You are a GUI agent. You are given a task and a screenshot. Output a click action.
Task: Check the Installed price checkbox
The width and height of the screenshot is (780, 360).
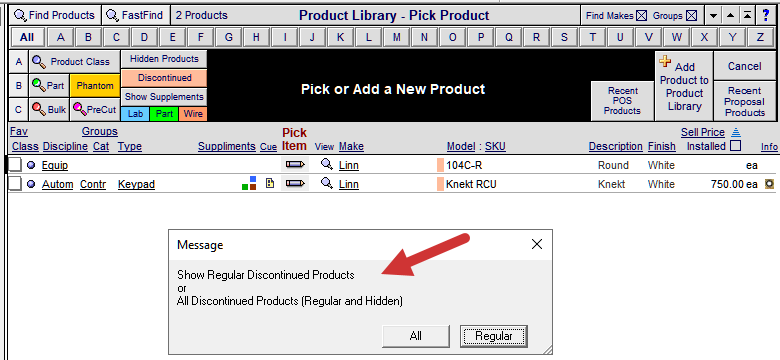[x=735, y=146]
